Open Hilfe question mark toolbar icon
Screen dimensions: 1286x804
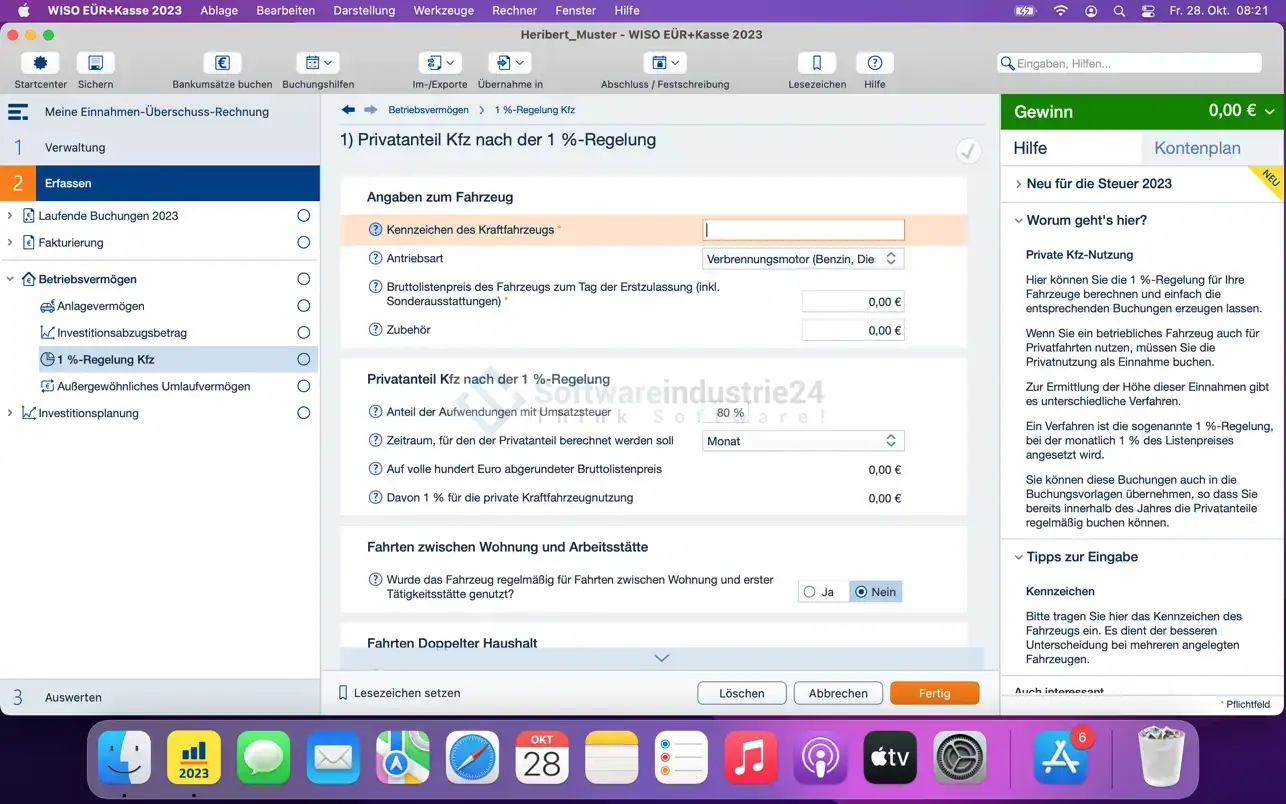tap(874, 63)
